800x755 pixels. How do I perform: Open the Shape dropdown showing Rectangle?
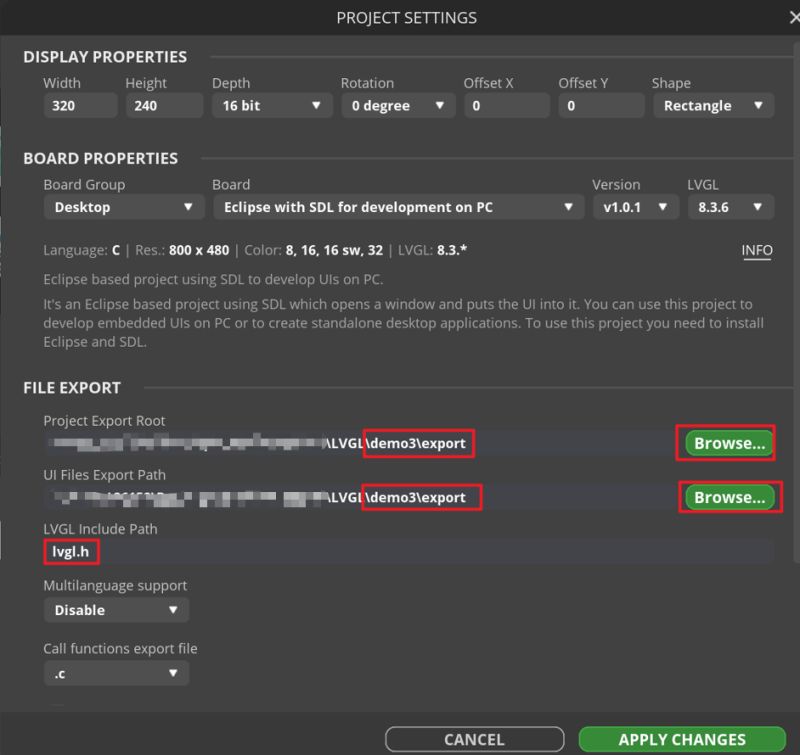712,105
